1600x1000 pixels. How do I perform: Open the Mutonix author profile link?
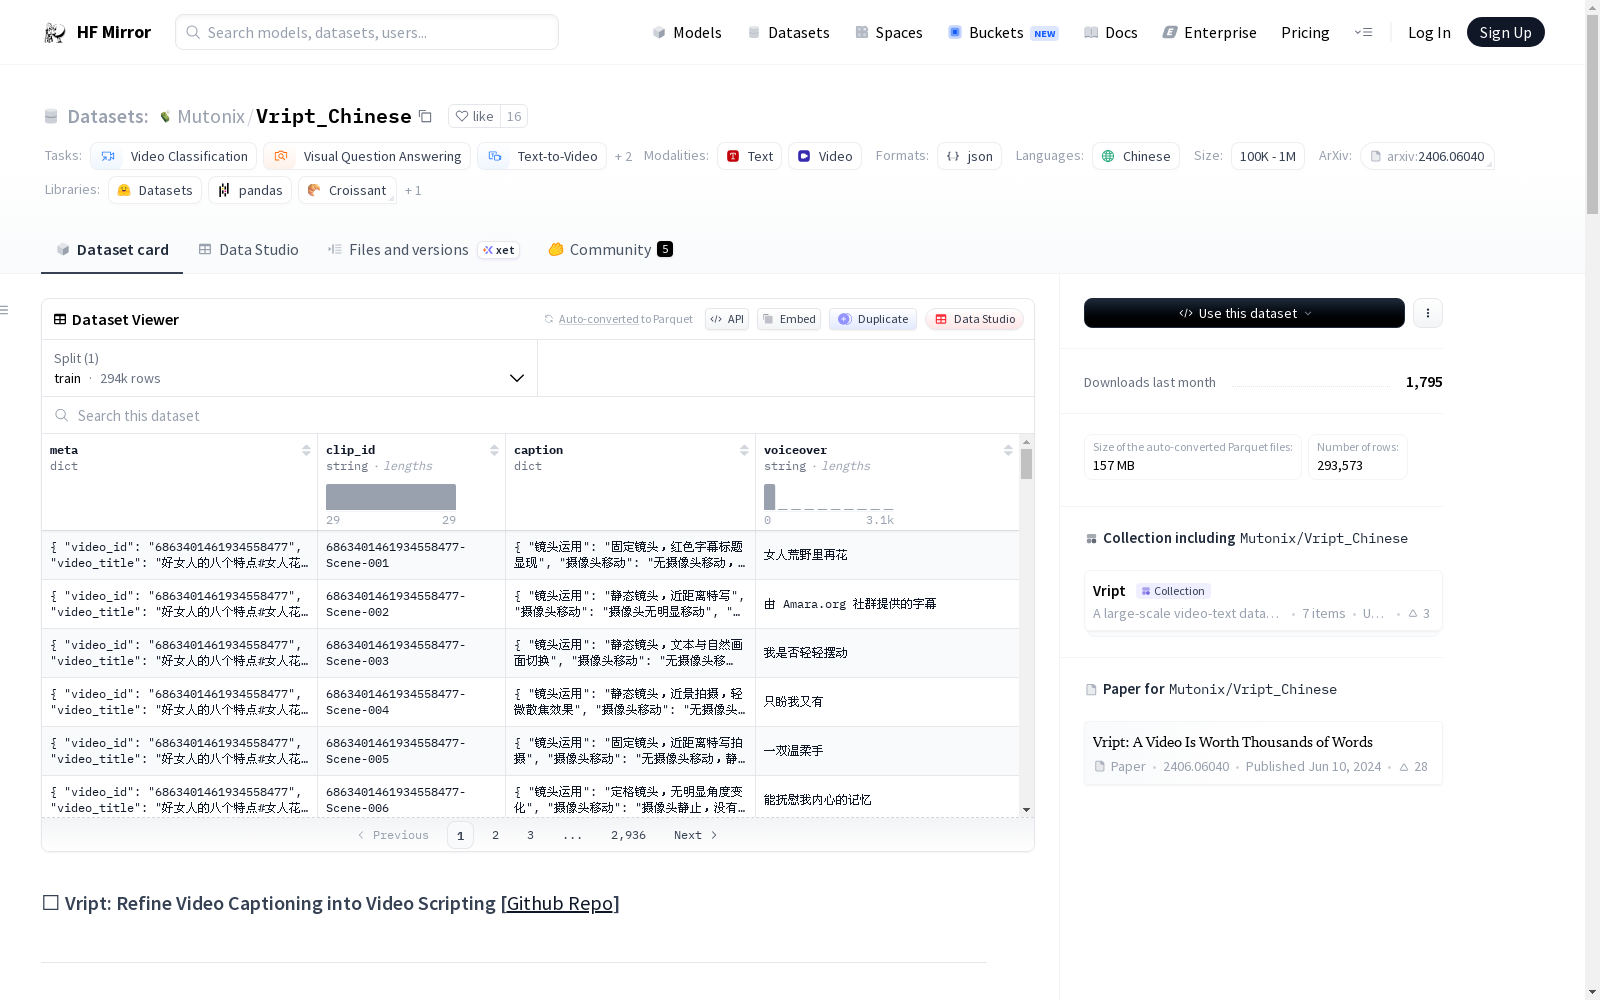[211, 117]
